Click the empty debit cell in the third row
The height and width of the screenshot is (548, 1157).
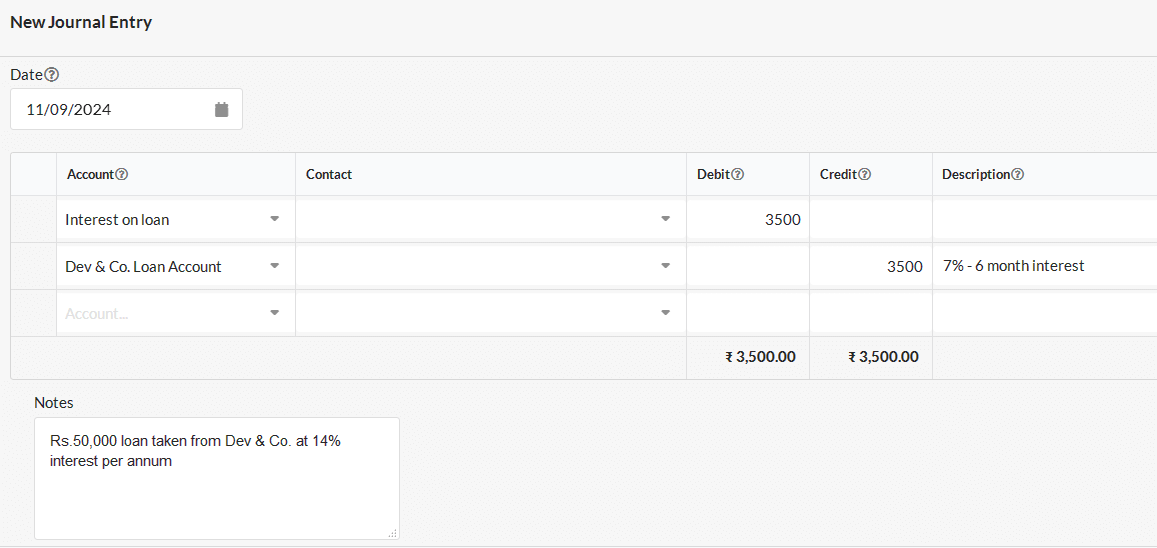(x=747, y=313)
